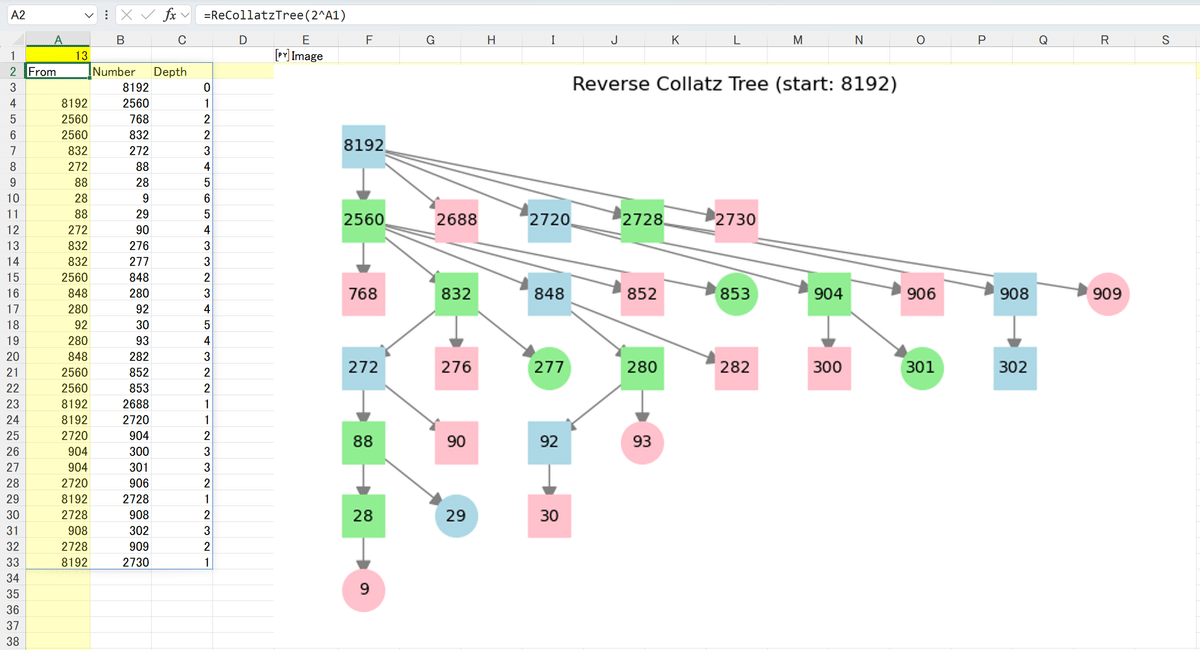Click the blue 2720 node

click(549, 219)
